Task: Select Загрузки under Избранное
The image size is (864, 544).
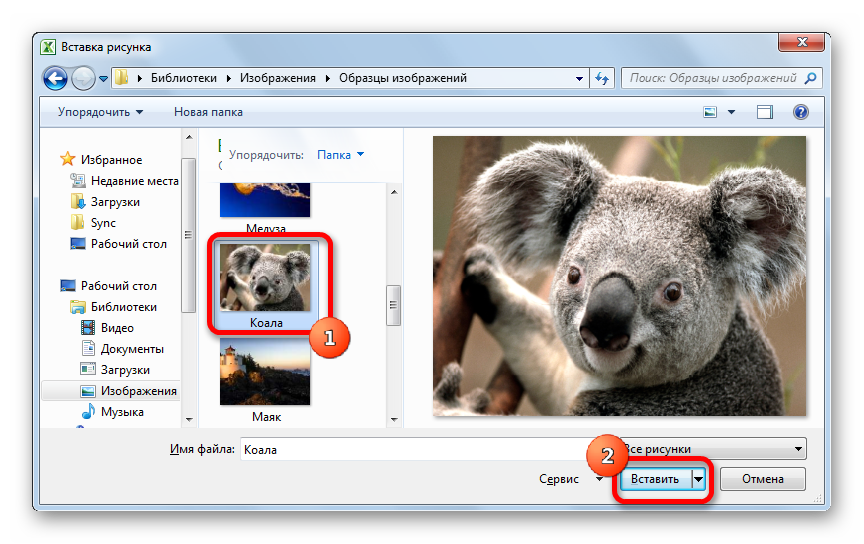Action: tap(115, 202)
